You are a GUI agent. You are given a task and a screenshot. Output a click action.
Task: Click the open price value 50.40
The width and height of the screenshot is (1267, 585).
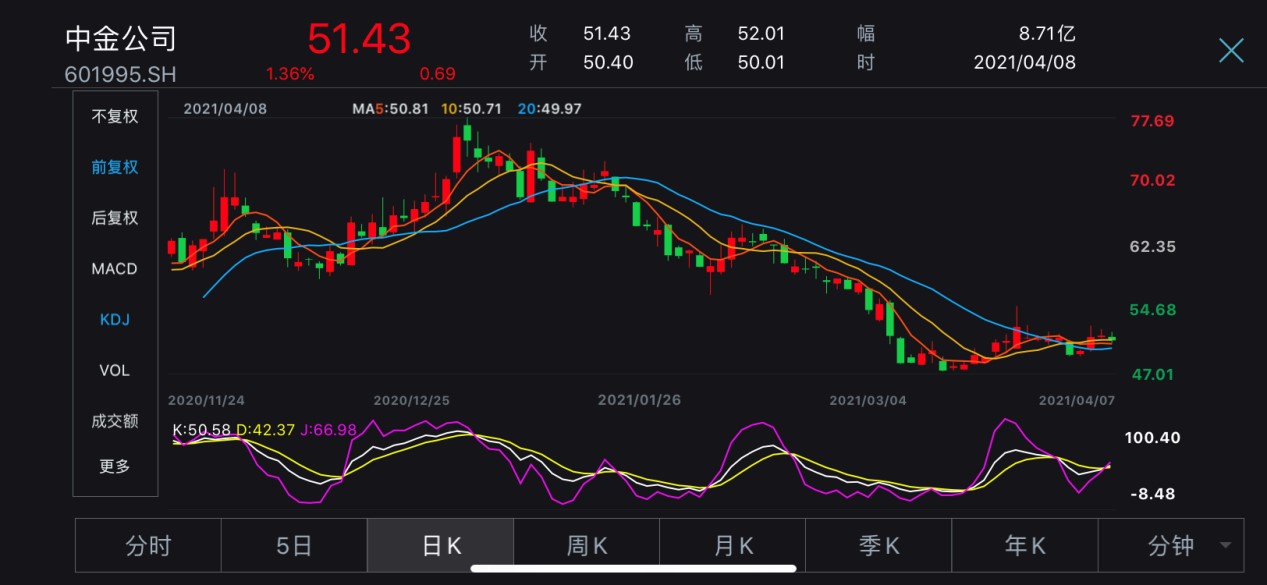(x=608, y=63)
